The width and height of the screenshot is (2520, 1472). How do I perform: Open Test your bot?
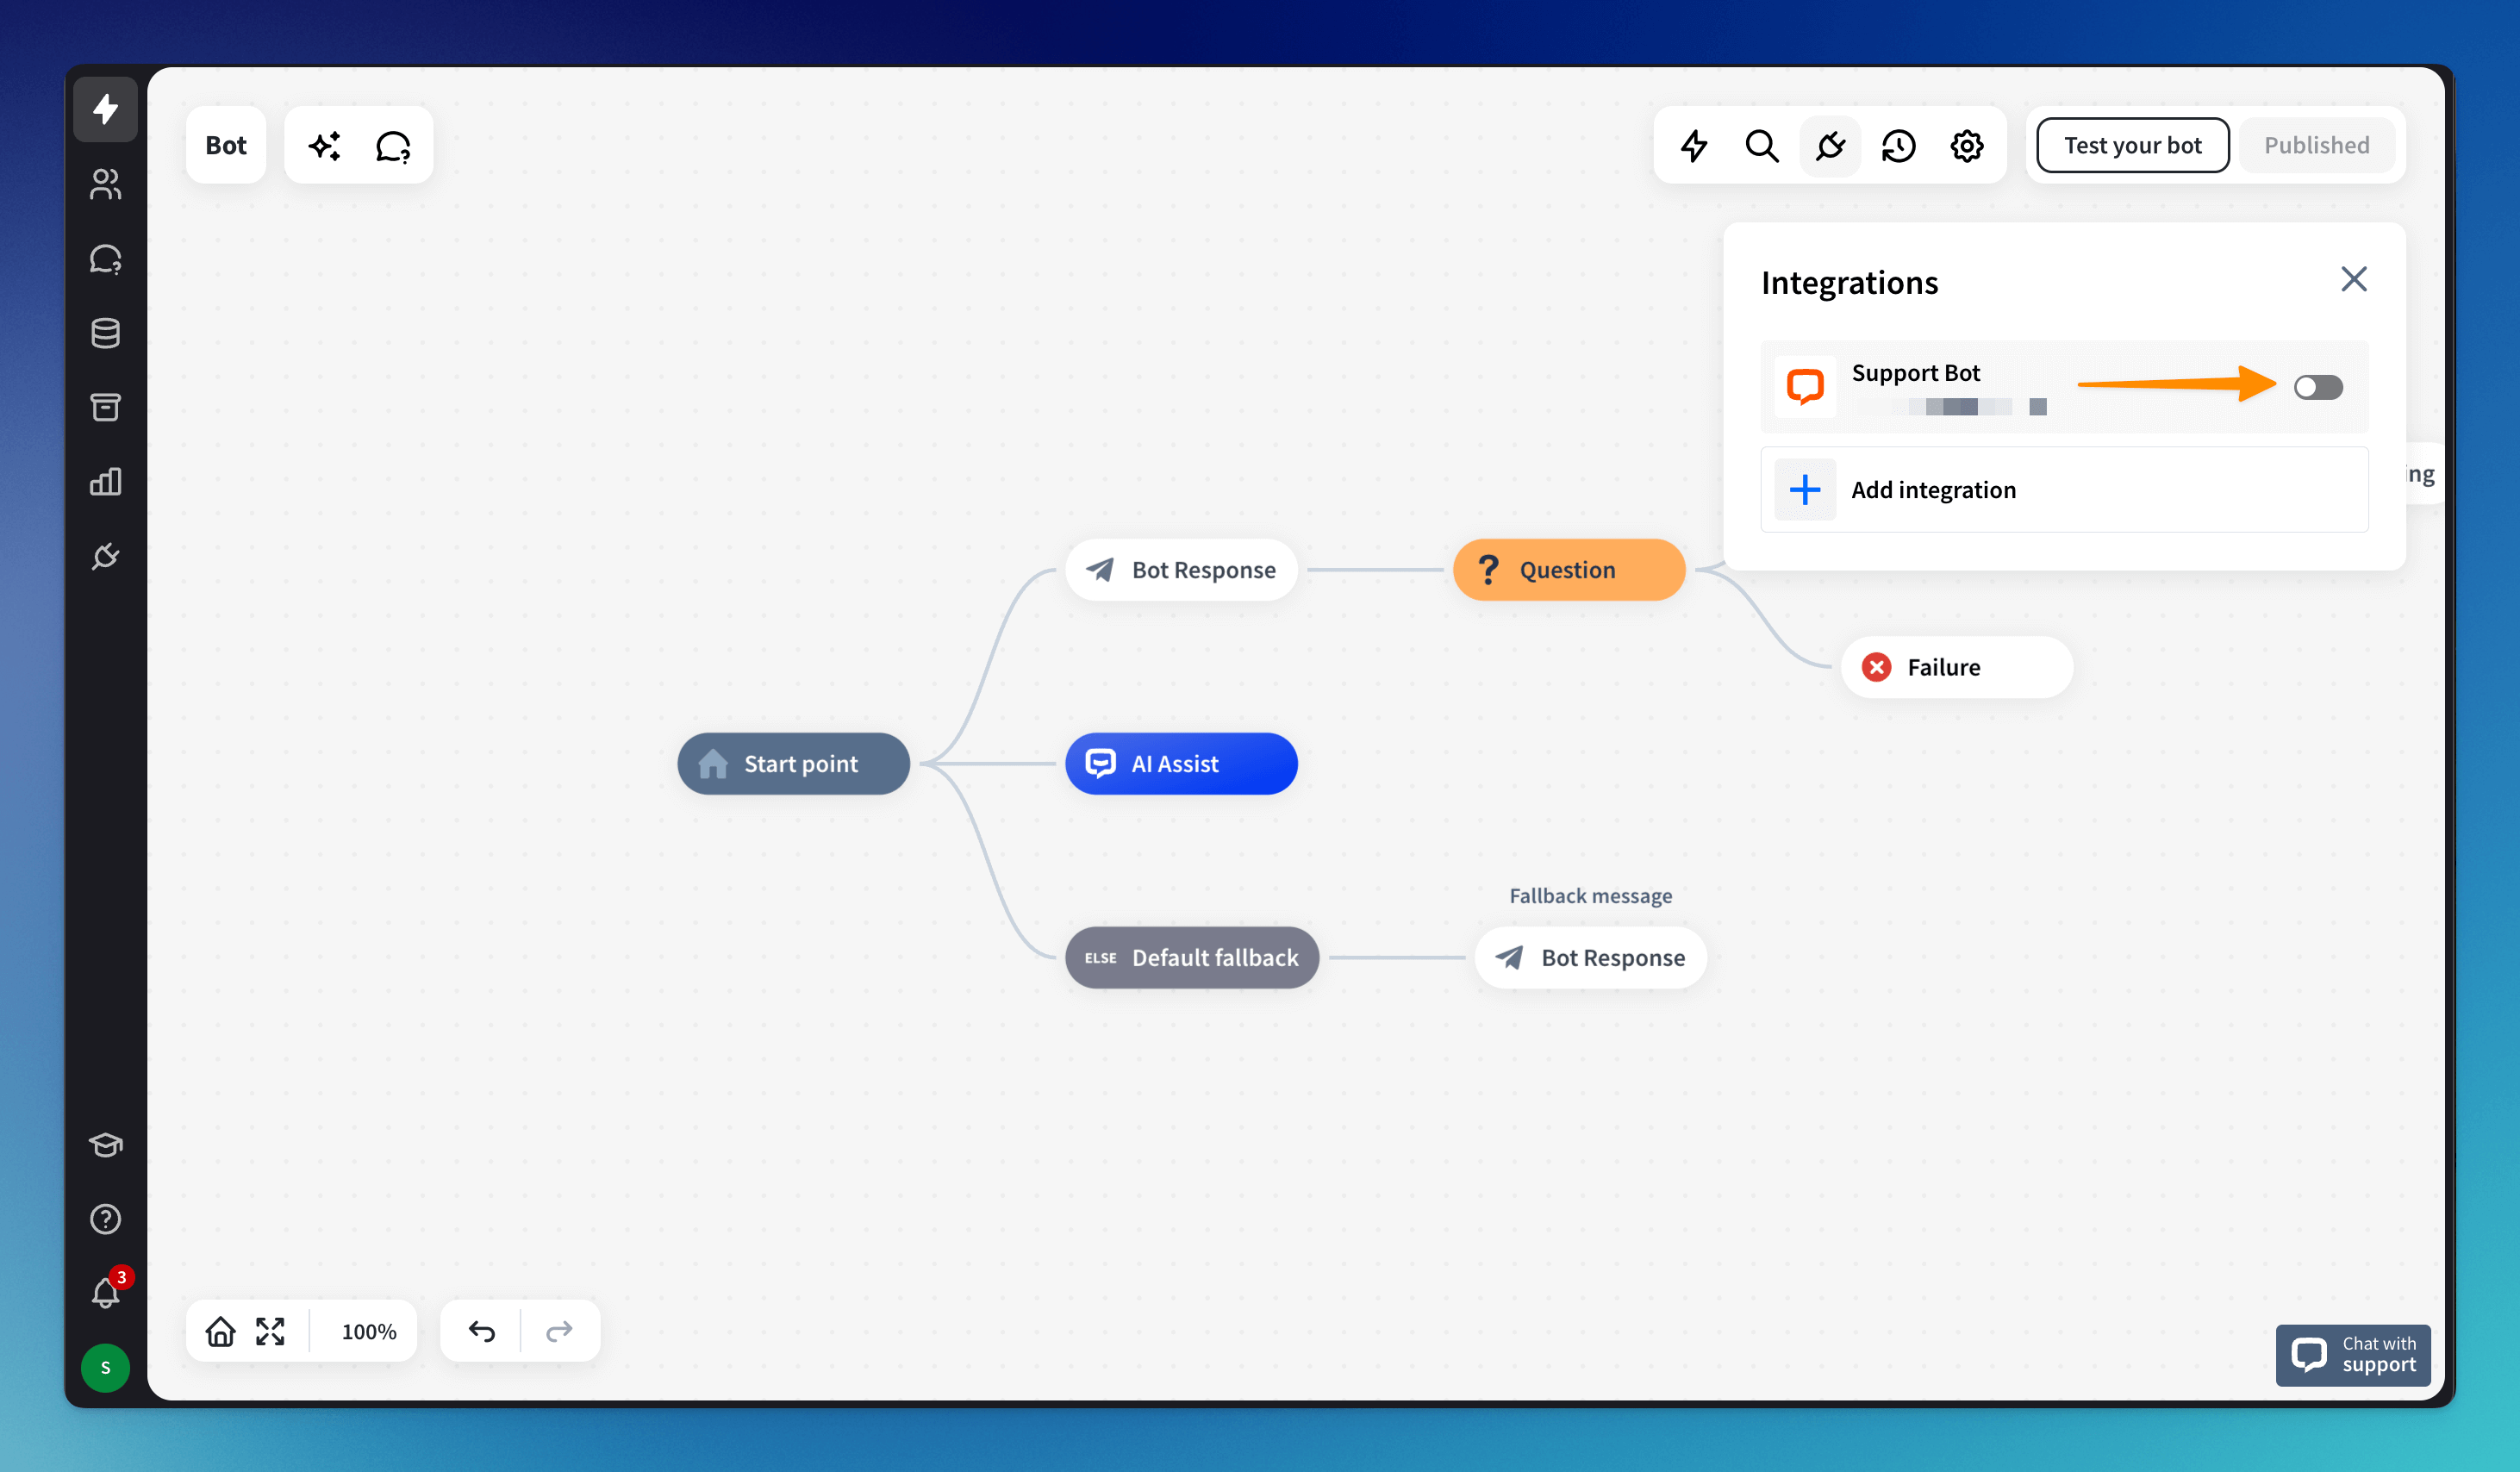(2132, 145)
